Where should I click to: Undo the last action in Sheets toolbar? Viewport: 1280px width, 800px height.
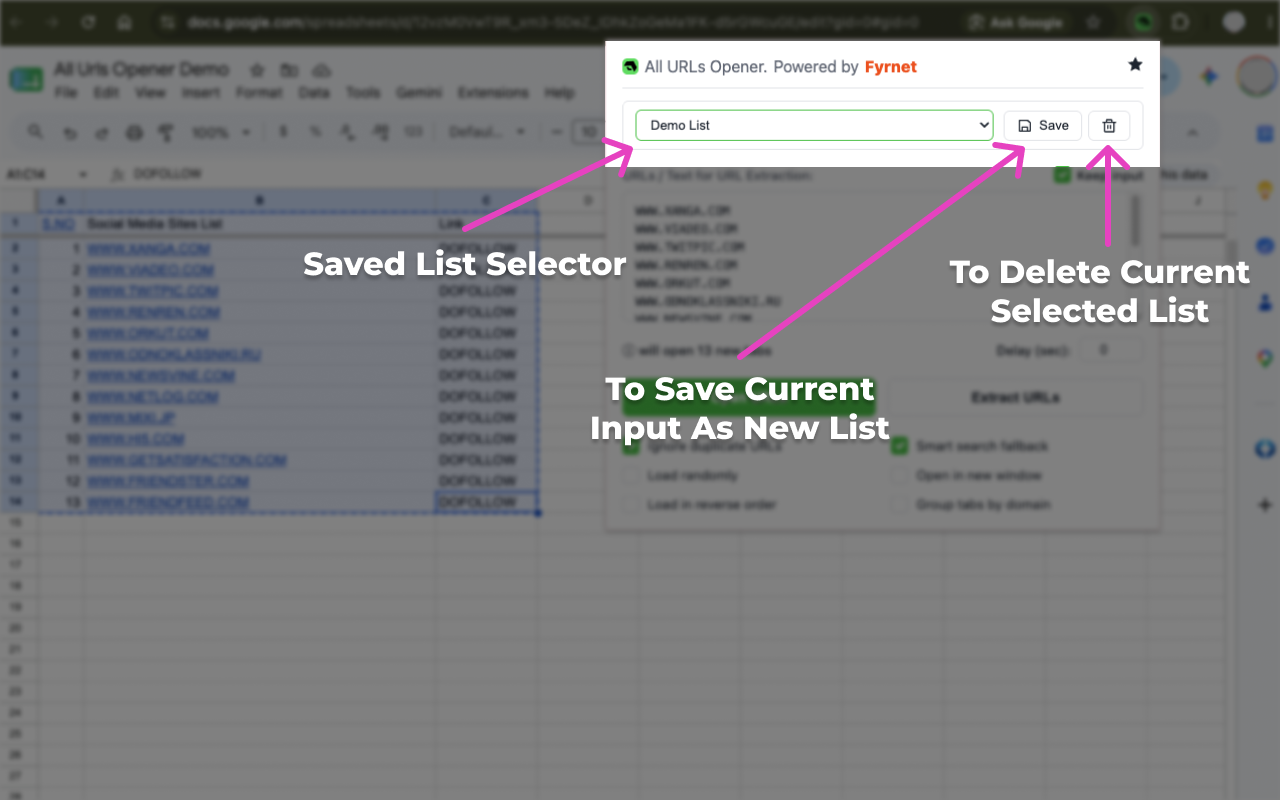coord(69,132)
